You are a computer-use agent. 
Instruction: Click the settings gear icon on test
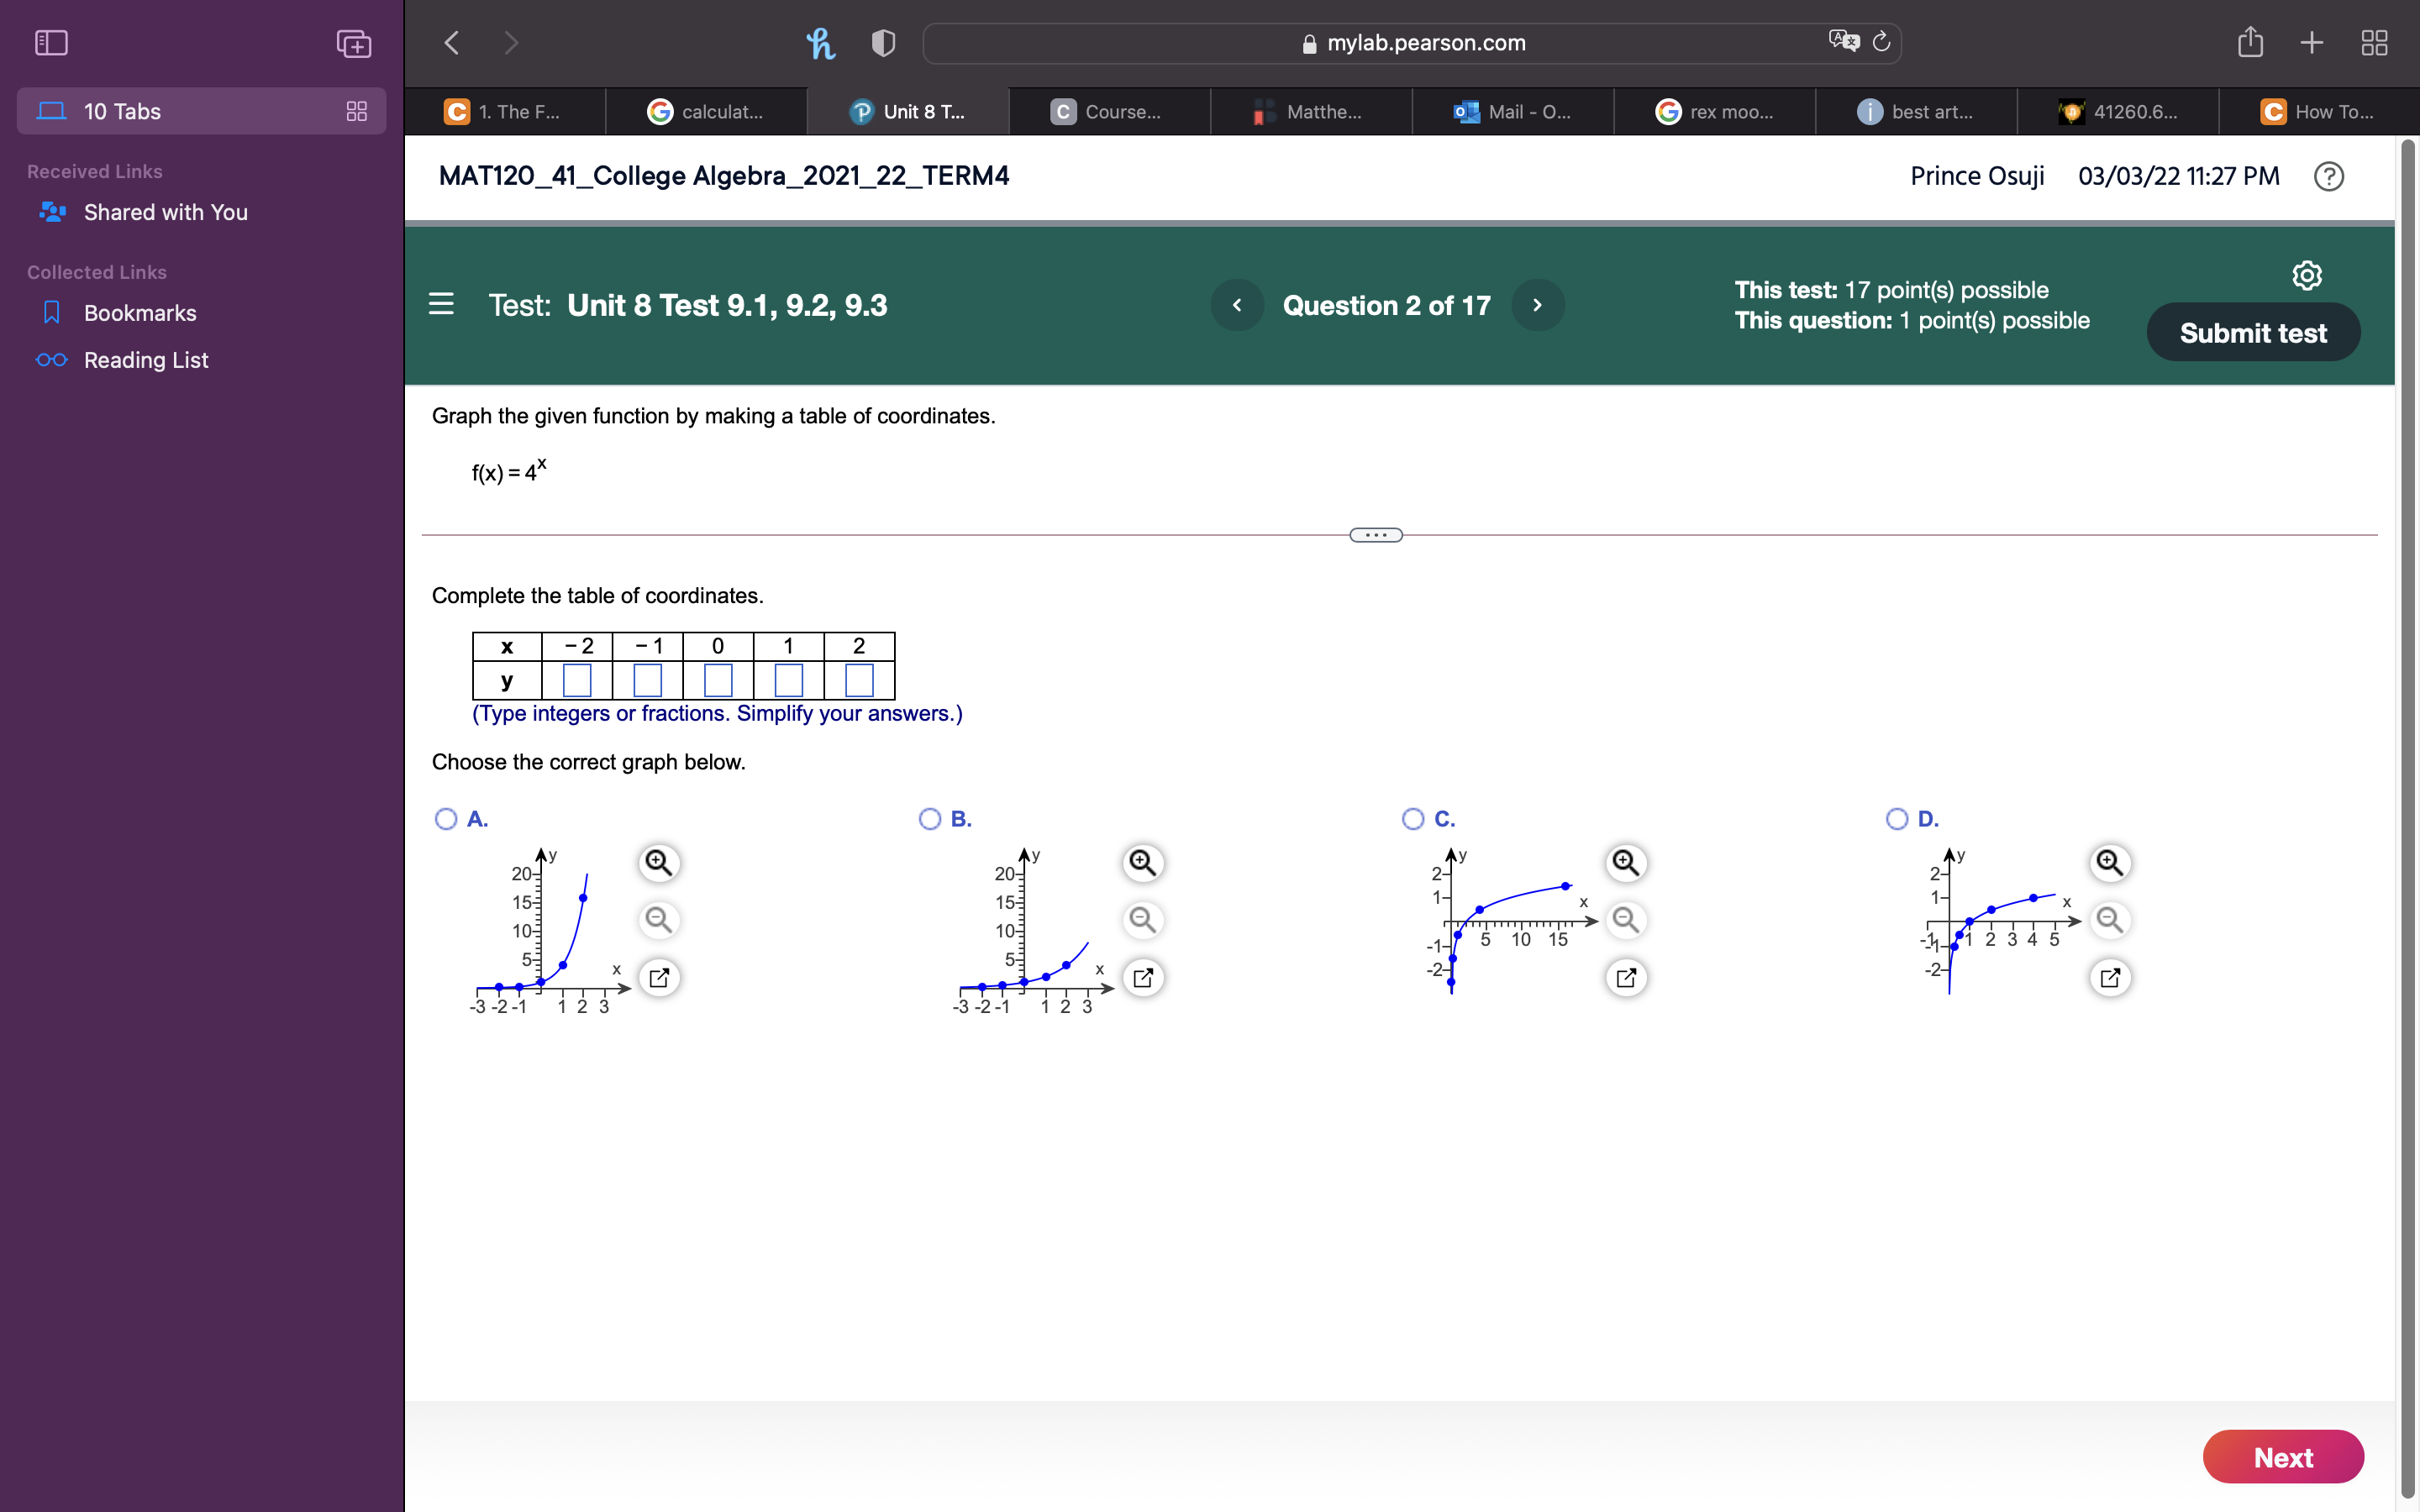tap(2307, 276)
